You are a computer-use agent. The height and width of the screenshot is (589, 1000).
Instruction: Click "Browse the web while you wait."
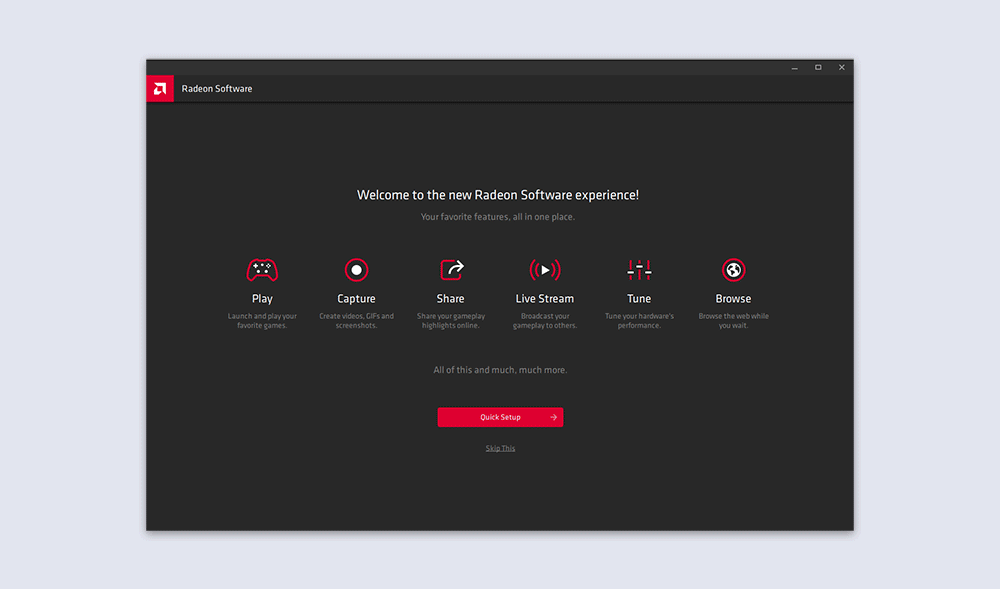tap(733, 321)
